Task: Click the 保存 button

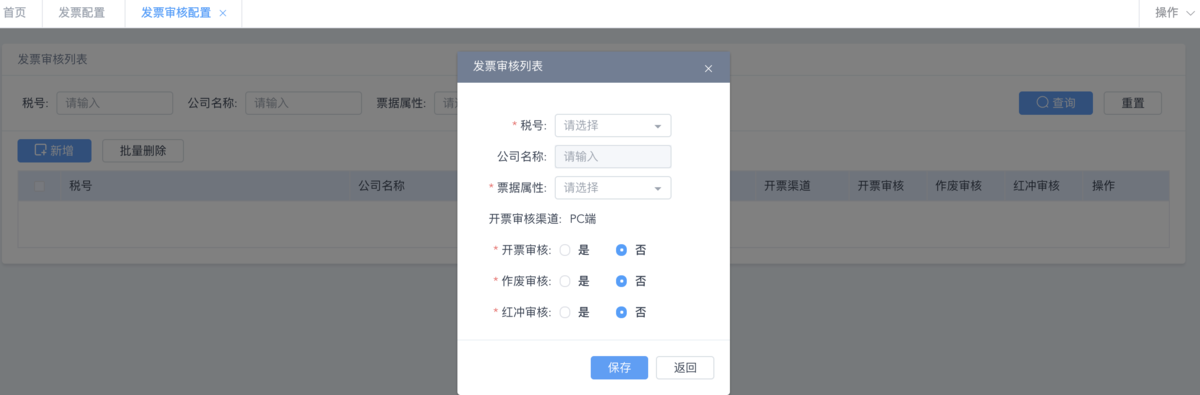Action: click(x=619, y=368)
